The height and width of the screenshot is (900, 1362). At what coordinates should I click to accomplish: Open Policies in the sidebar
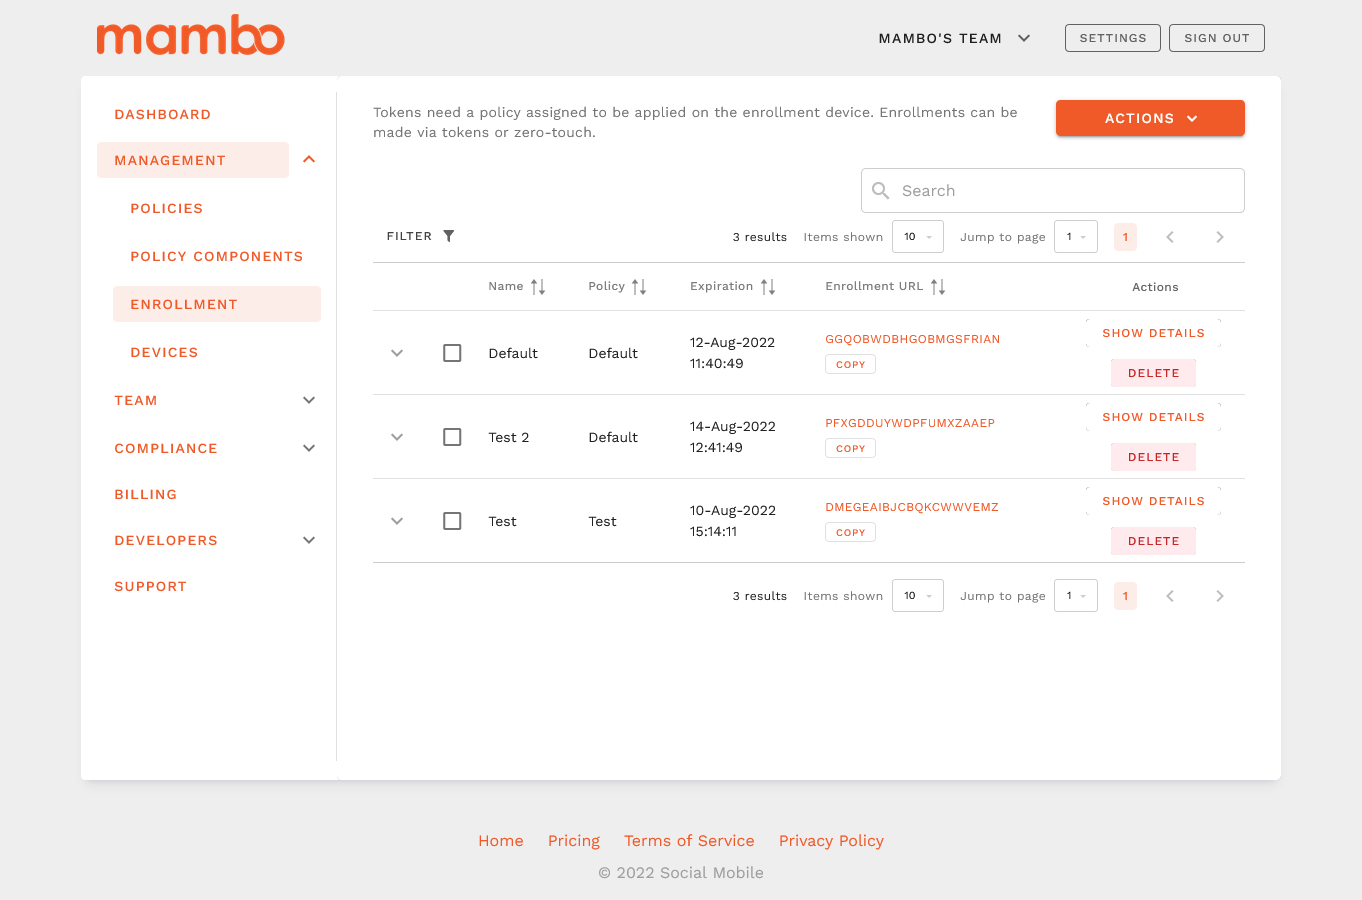(x=167, y=208)
